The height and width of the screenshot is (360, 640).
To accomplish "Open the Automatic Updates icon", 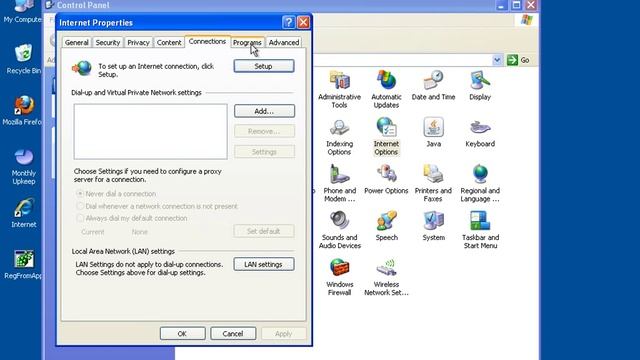I will 386,89.
